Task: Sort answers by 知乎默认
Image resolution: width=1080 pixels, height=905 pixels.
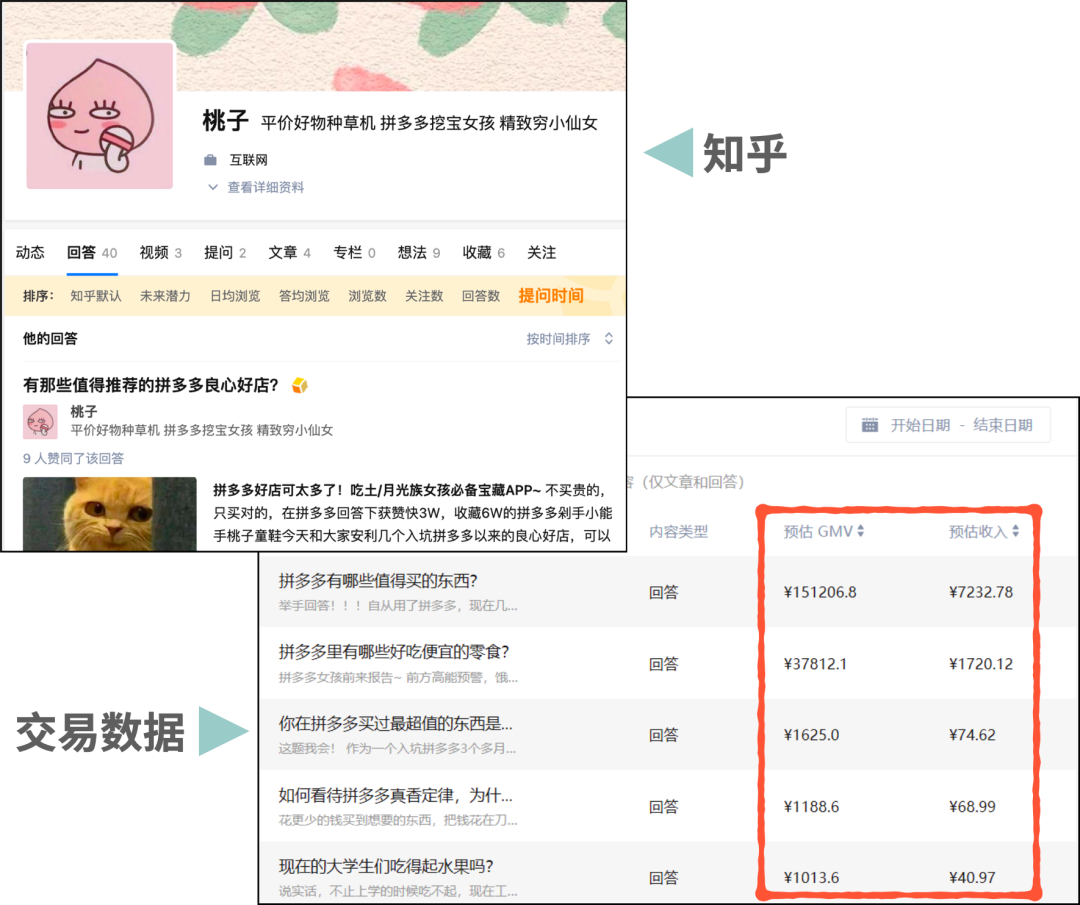Action: 96,296
